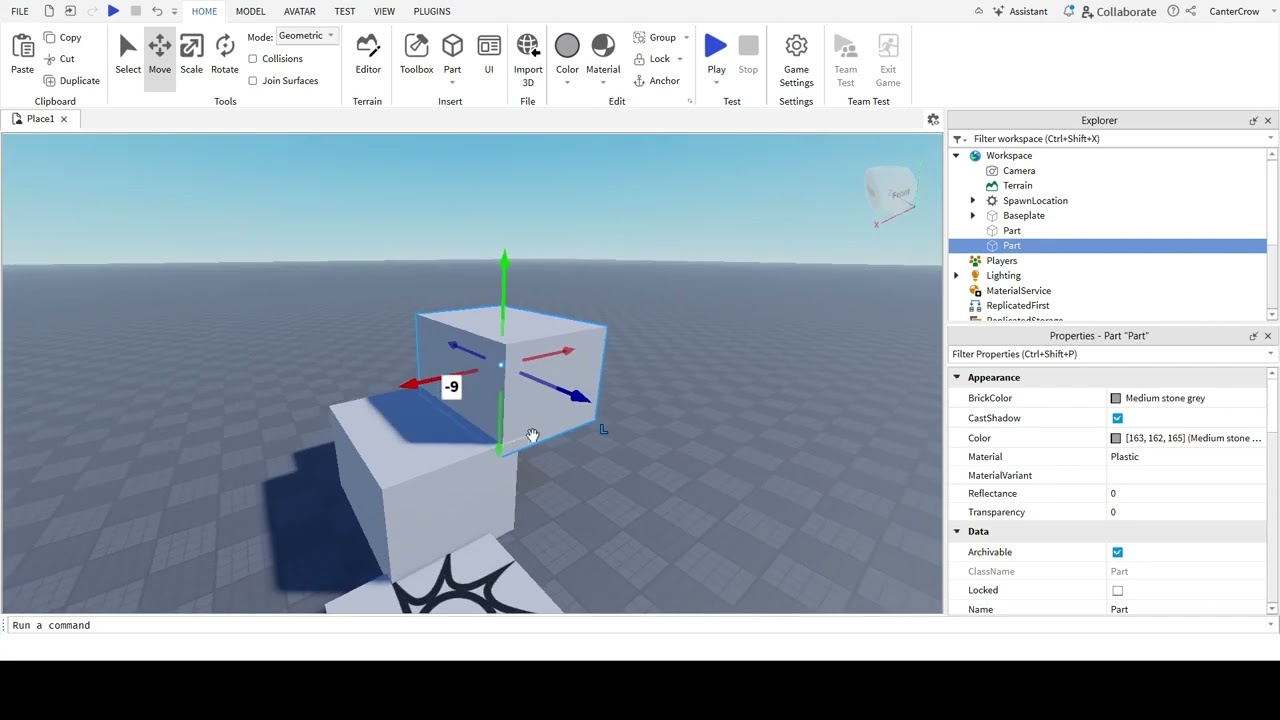1280x720 pixels.
Task: Expand the Baseplate tree item
Action: tap(972, 216)
